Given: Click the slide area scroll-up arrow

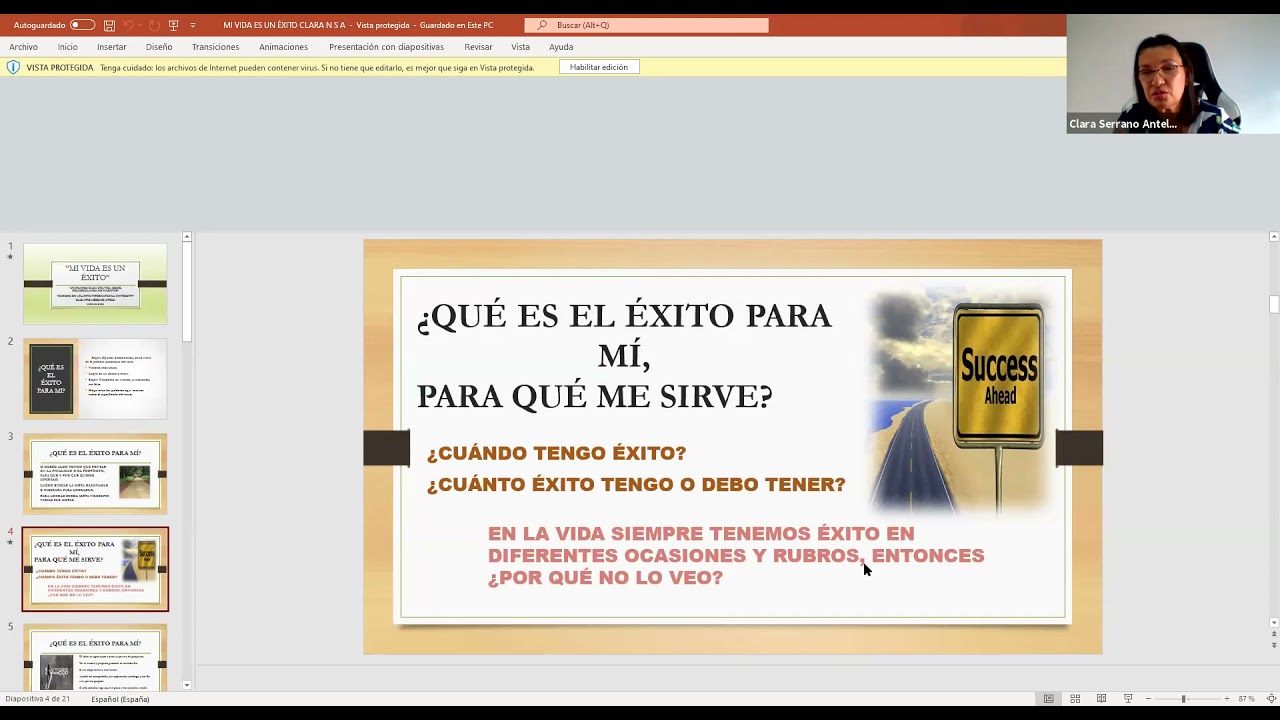Looking at the screenshot, I should [x=1273, y=237].
